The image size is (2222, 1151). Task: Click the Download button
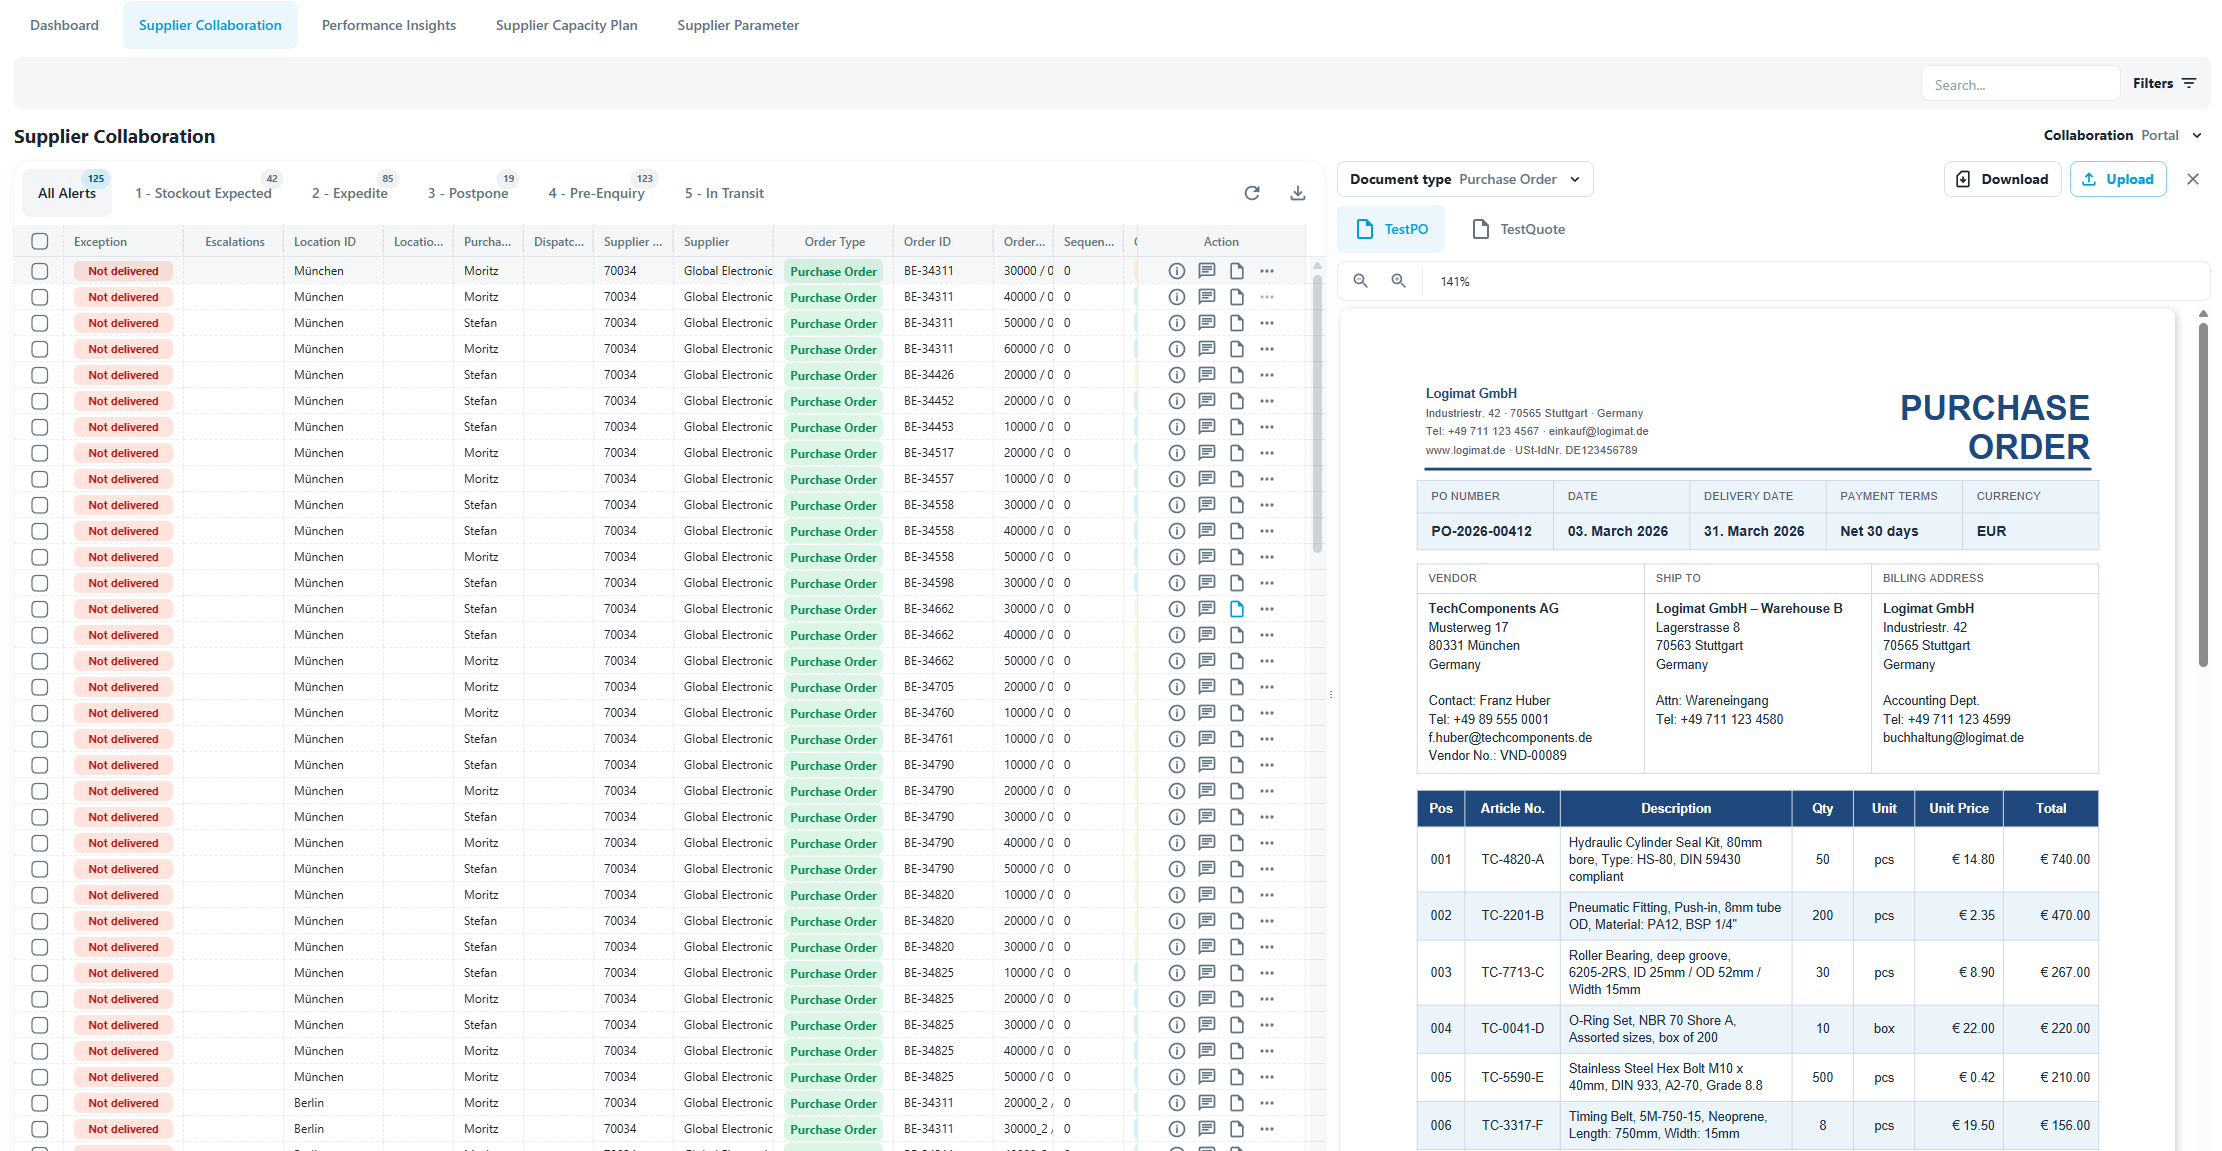[2002, 179]
